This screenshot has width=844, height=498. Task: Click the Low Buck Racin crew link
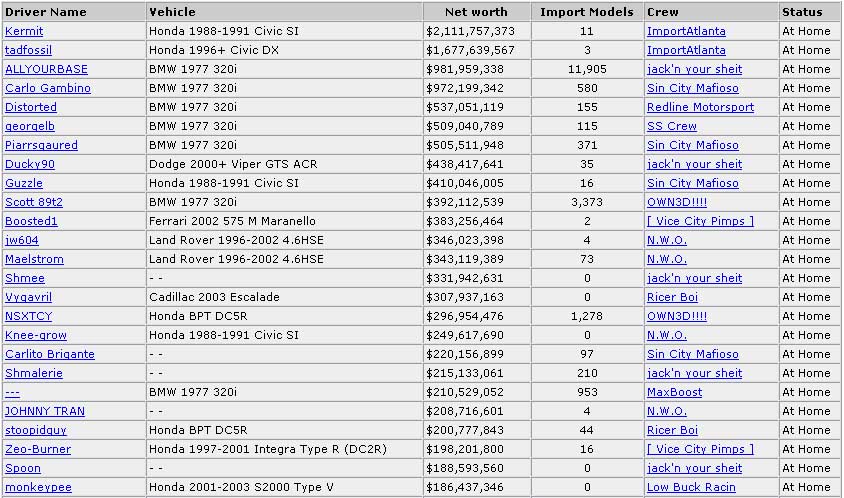tap(691, 487)
